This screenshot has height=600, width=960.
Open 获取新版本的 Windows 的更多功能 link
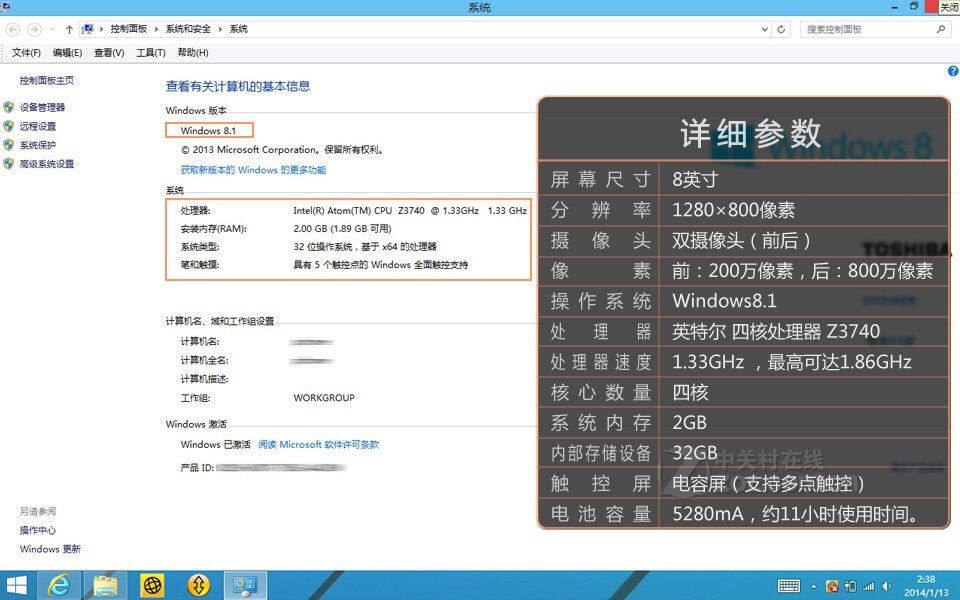coord(253,170)
